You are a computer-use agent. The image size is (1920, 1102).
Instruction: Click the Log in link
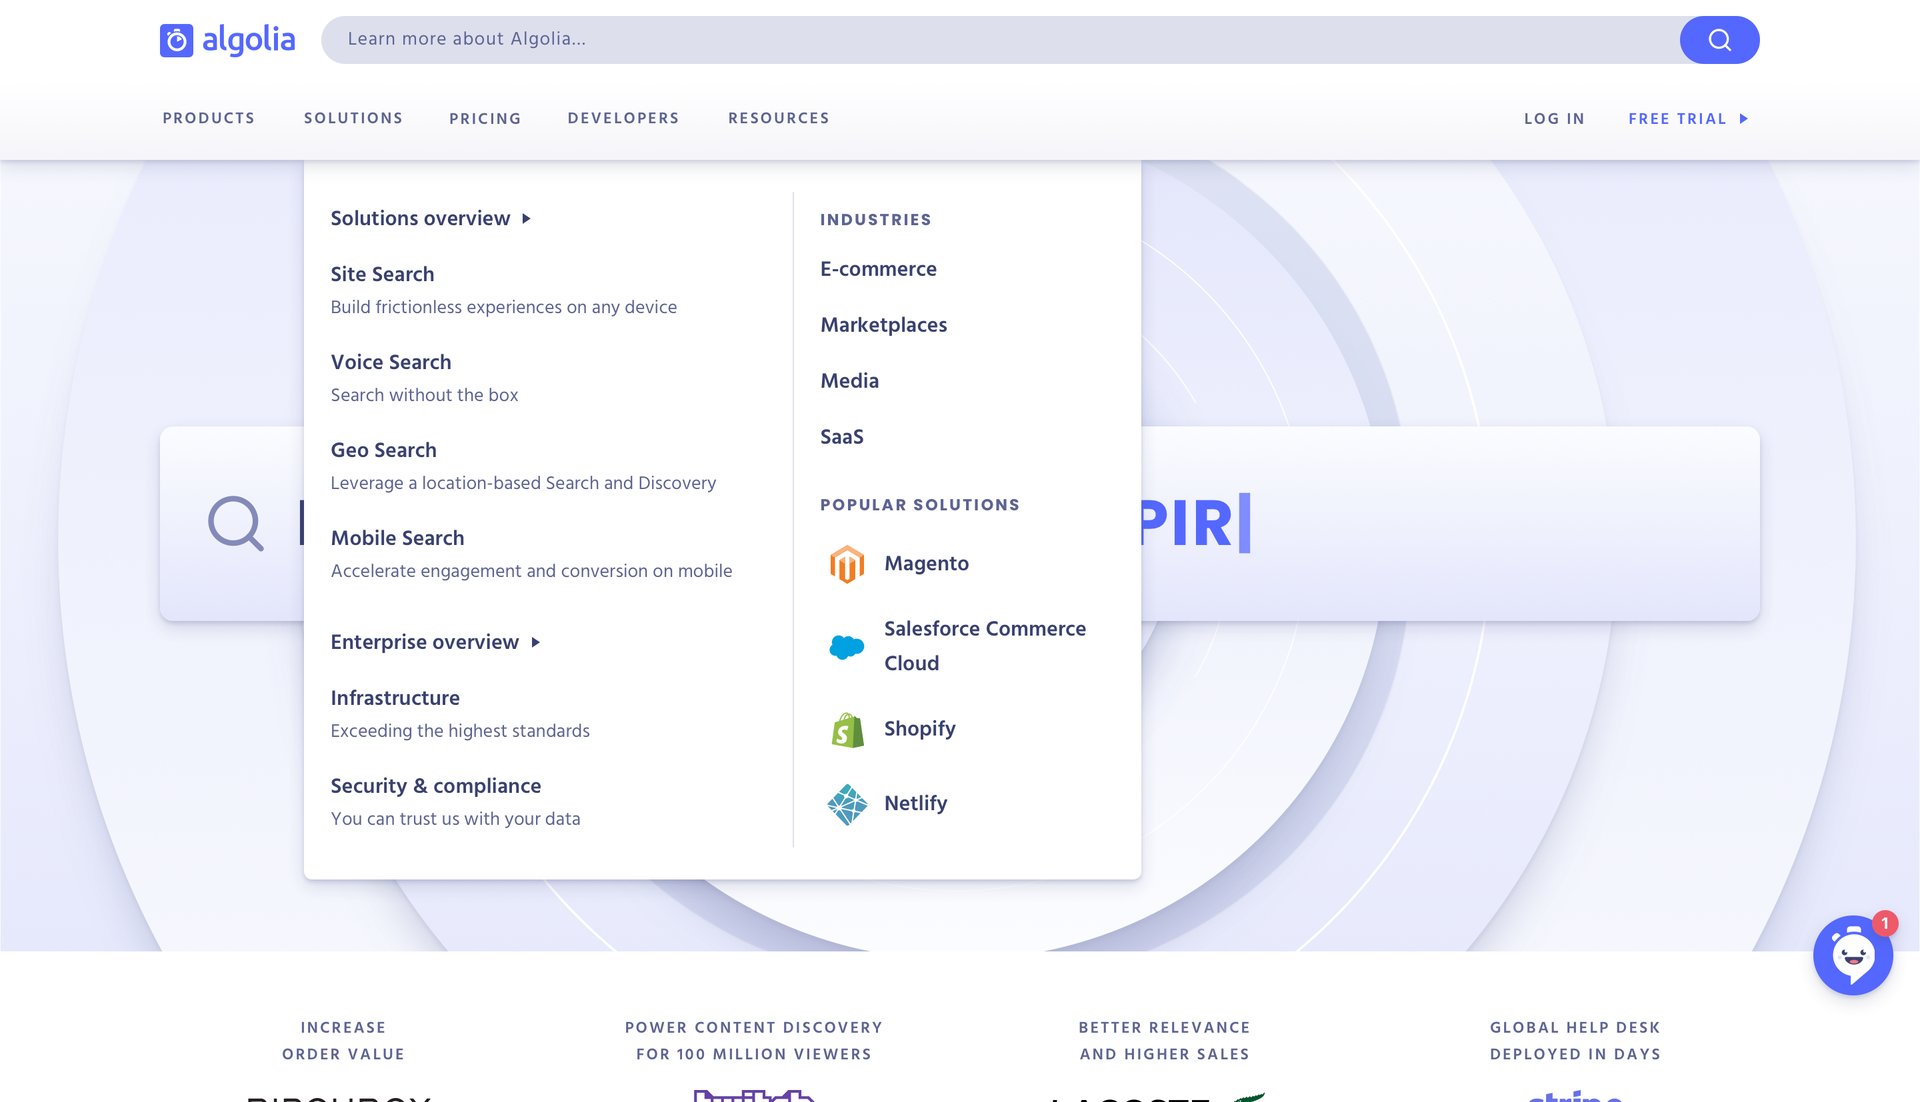[1554, 118]
